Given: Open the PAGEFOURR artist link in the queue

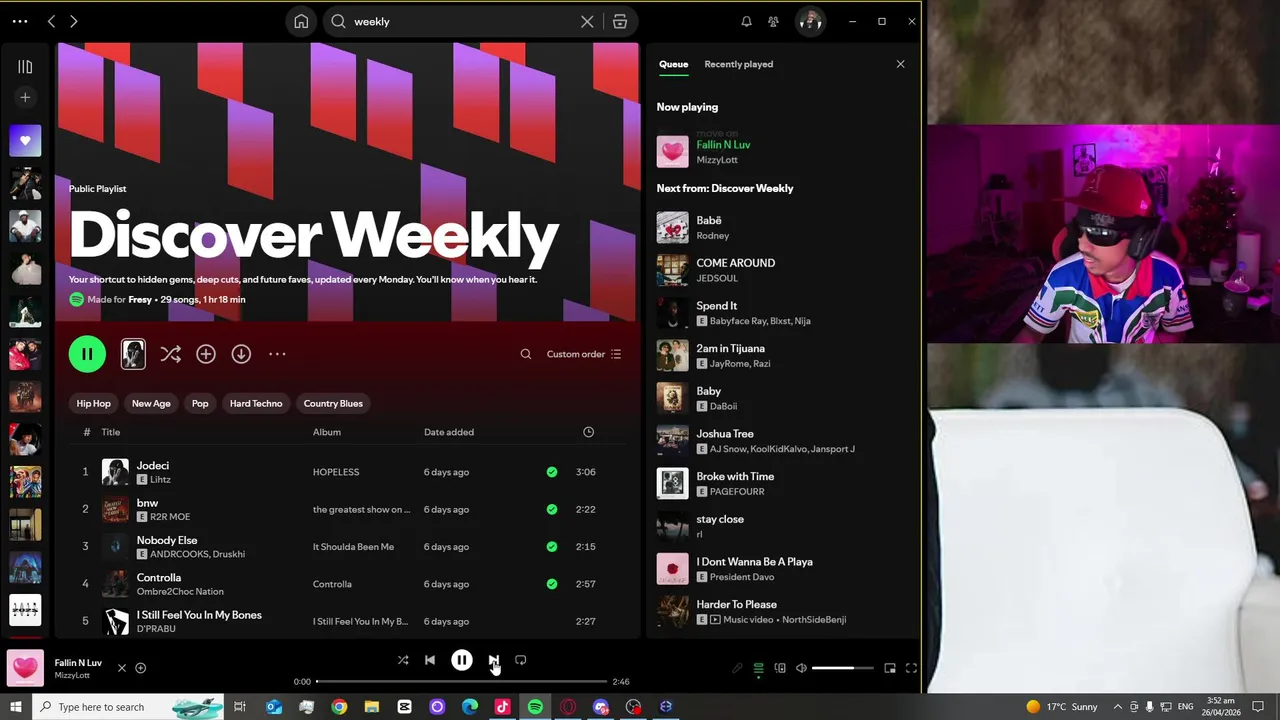Looking at the screenshot, I should [737, 492].
